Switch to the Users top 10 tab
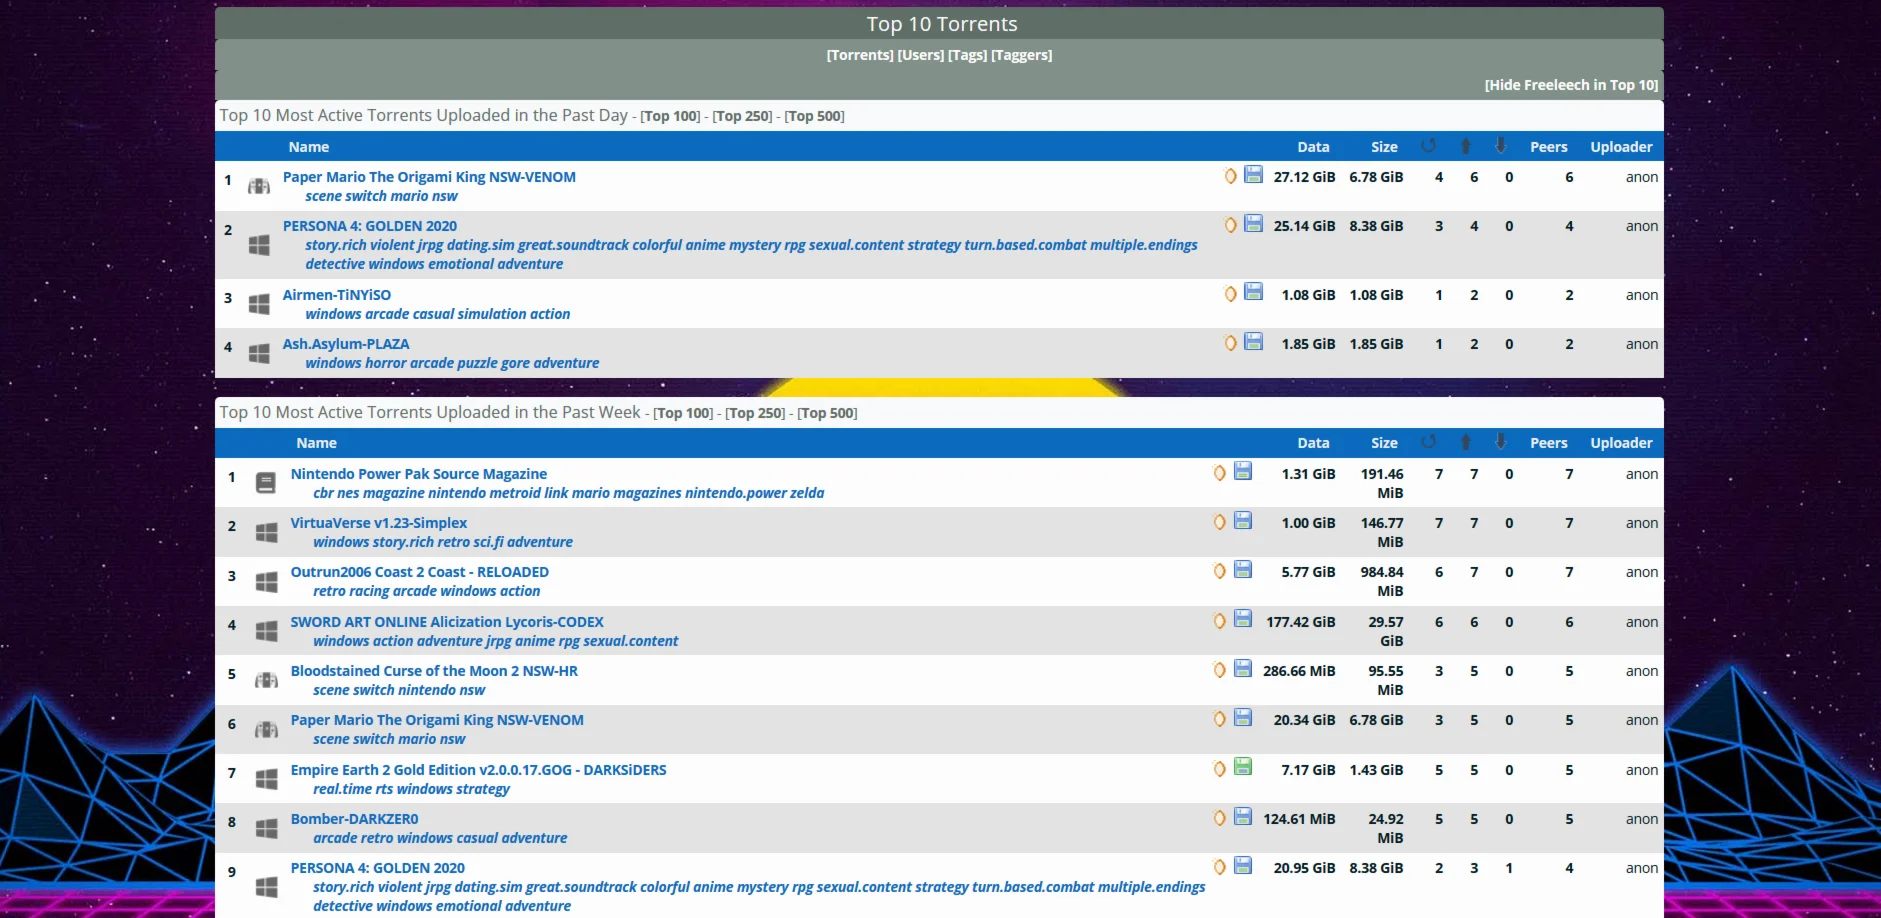This screenshot has width=1881, height=918. tap(920, 55)
